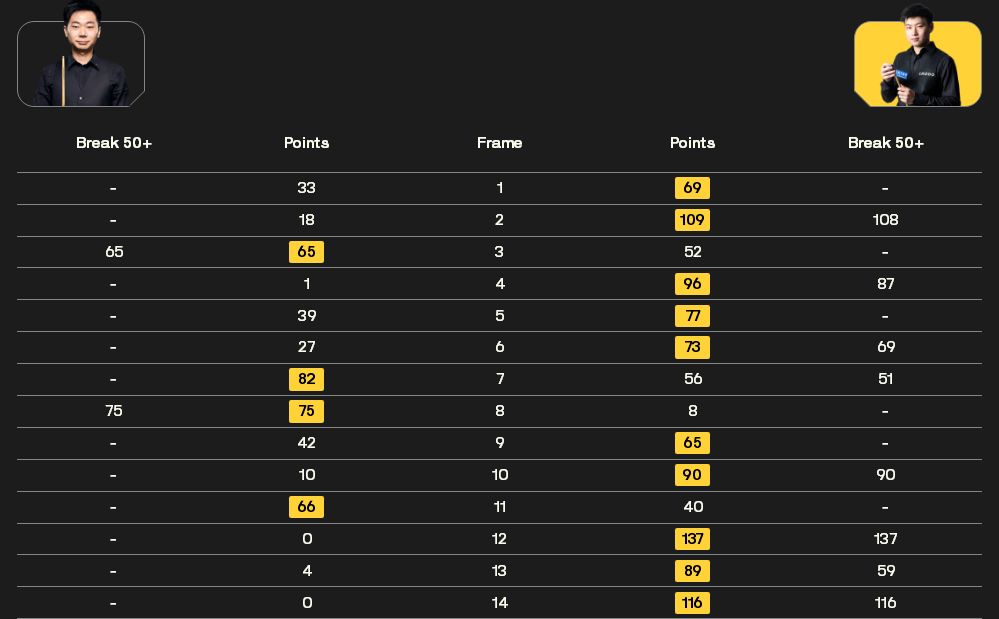The image size is (999, 619).
Task: Select the highlighted 65 points in frame 3
Action: (306, 252)
